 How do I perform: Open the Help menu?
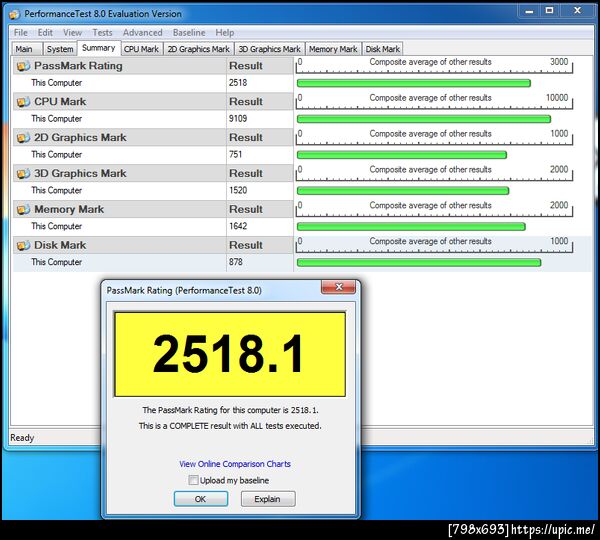tap(225, 33)
